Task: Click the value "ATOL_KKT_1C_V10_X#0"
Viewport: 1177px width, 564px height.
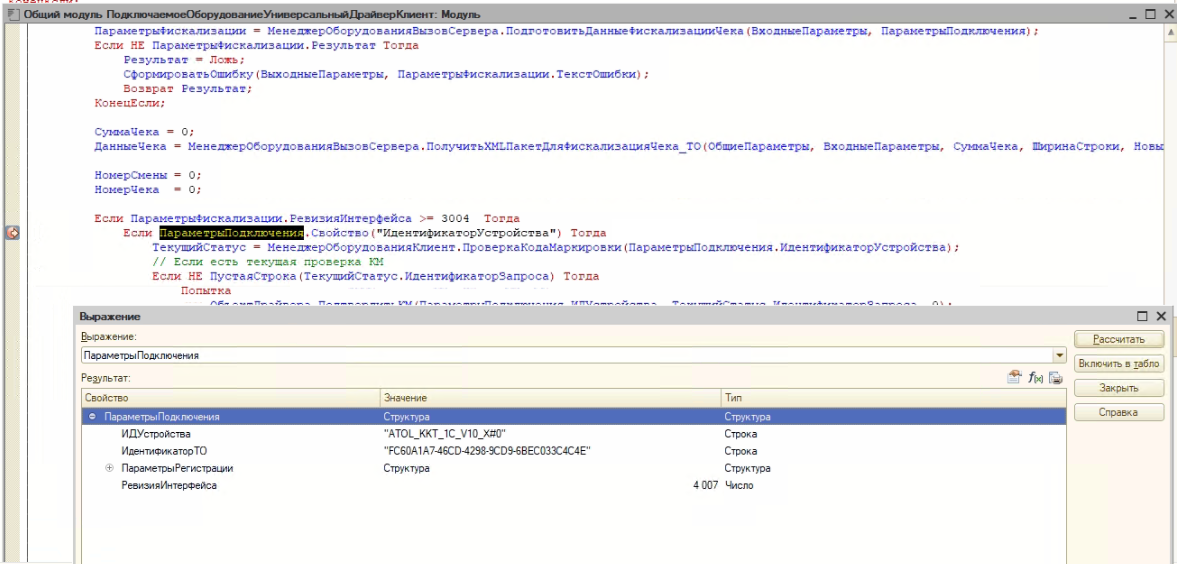Action: (446, 433)
